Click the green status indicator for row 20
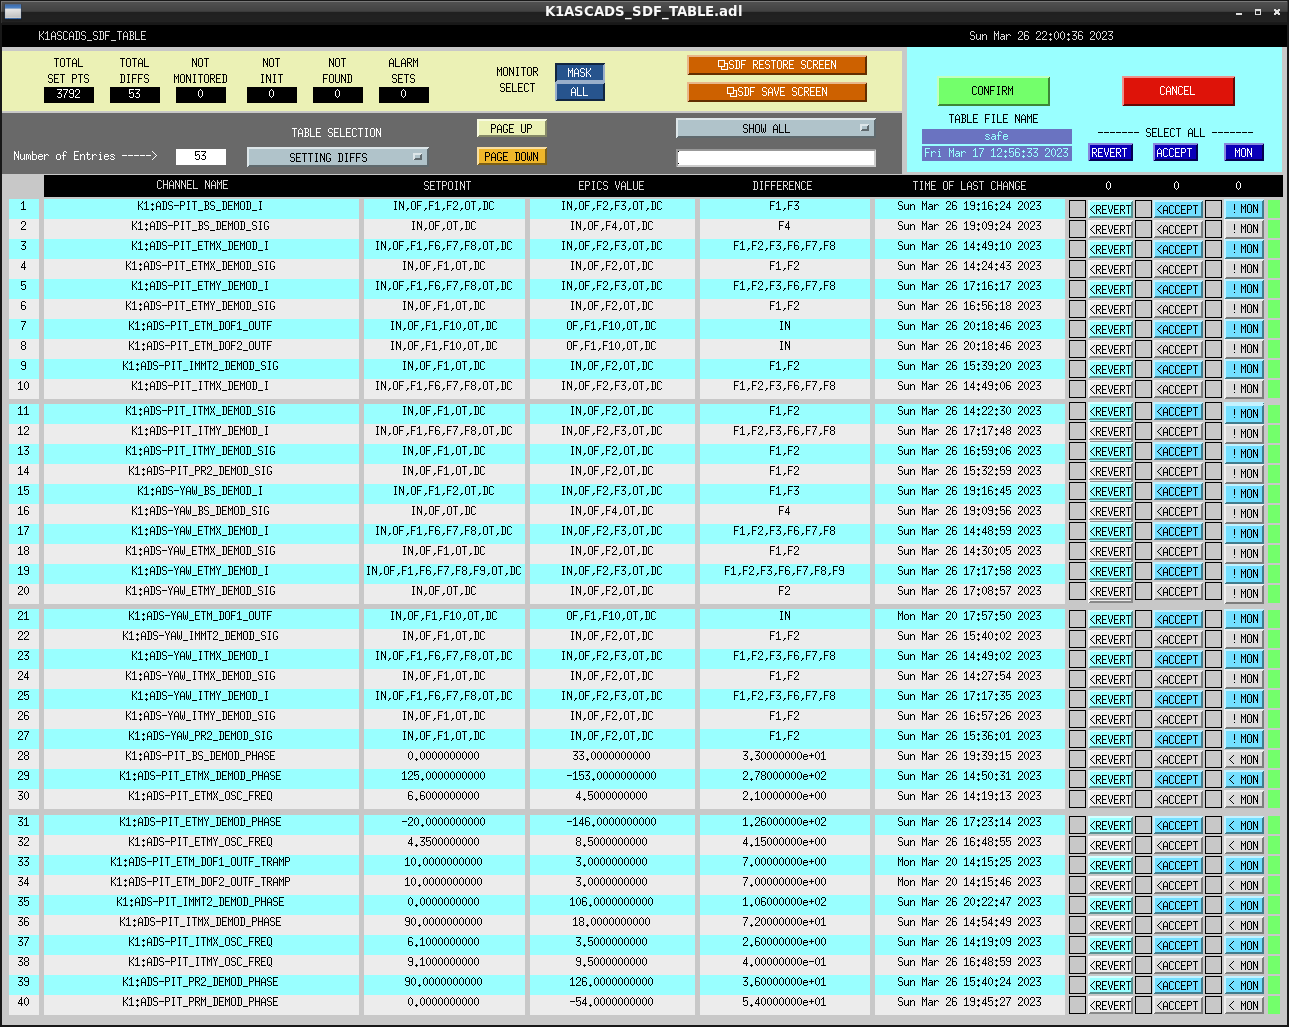This screenshot has height=1027, width=1289. [1273, 593]
